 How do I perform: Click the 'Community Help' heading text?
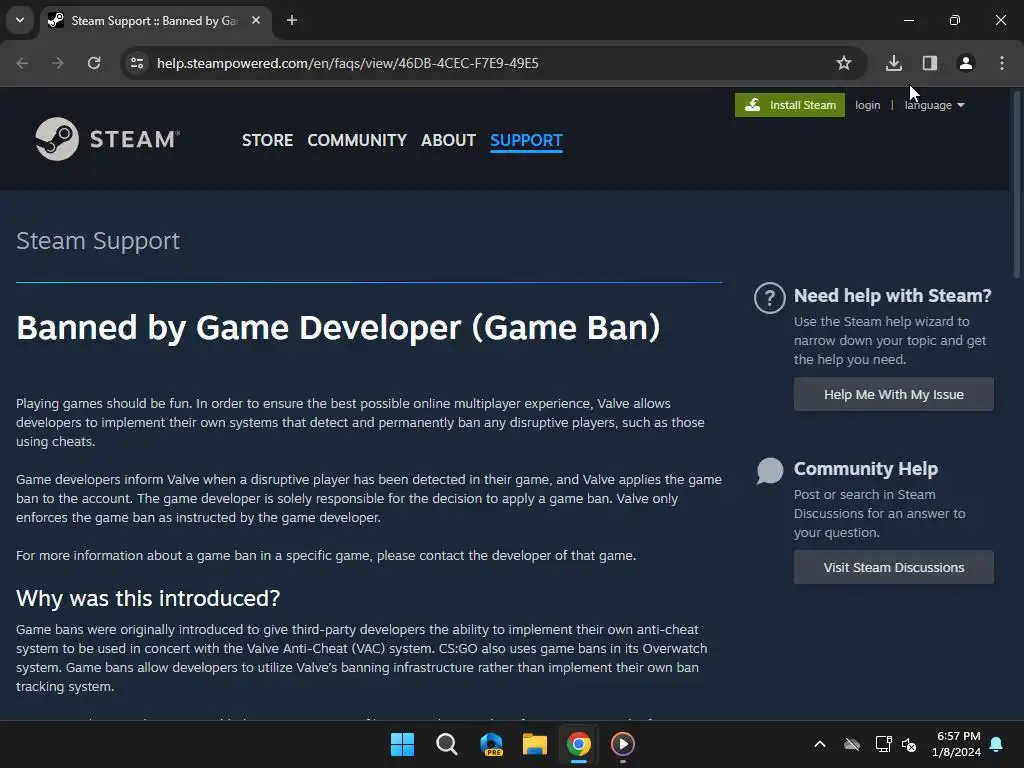[x=866, y=469]
